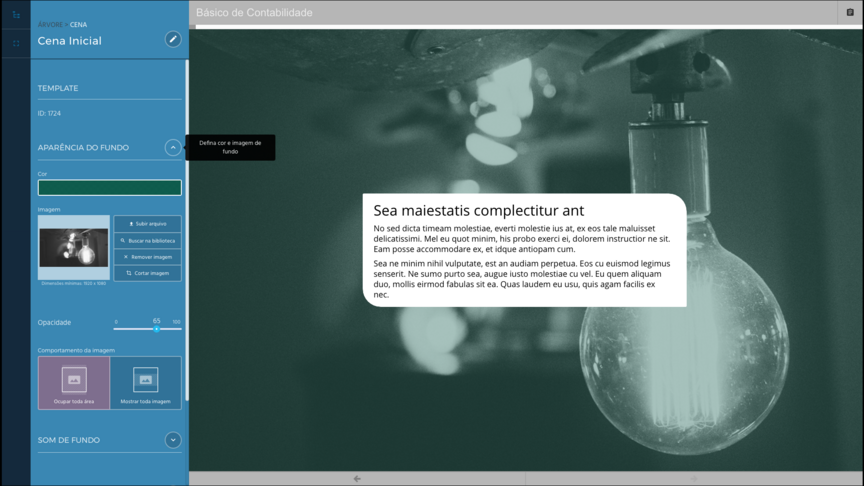Click the opacity value 65 label
864x486 pixels.
pyautogui.click(x=156, y=321)
